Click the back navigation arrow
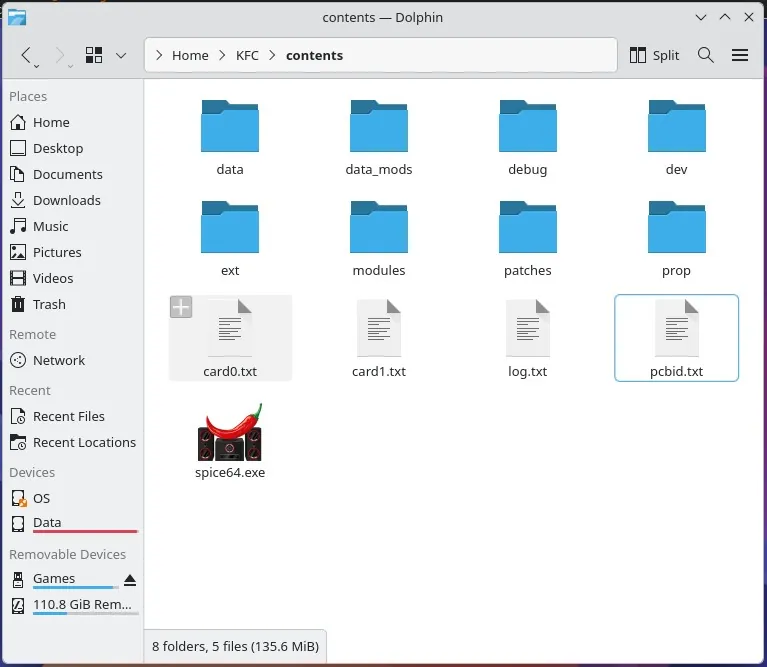 click(x=27, y=56)
